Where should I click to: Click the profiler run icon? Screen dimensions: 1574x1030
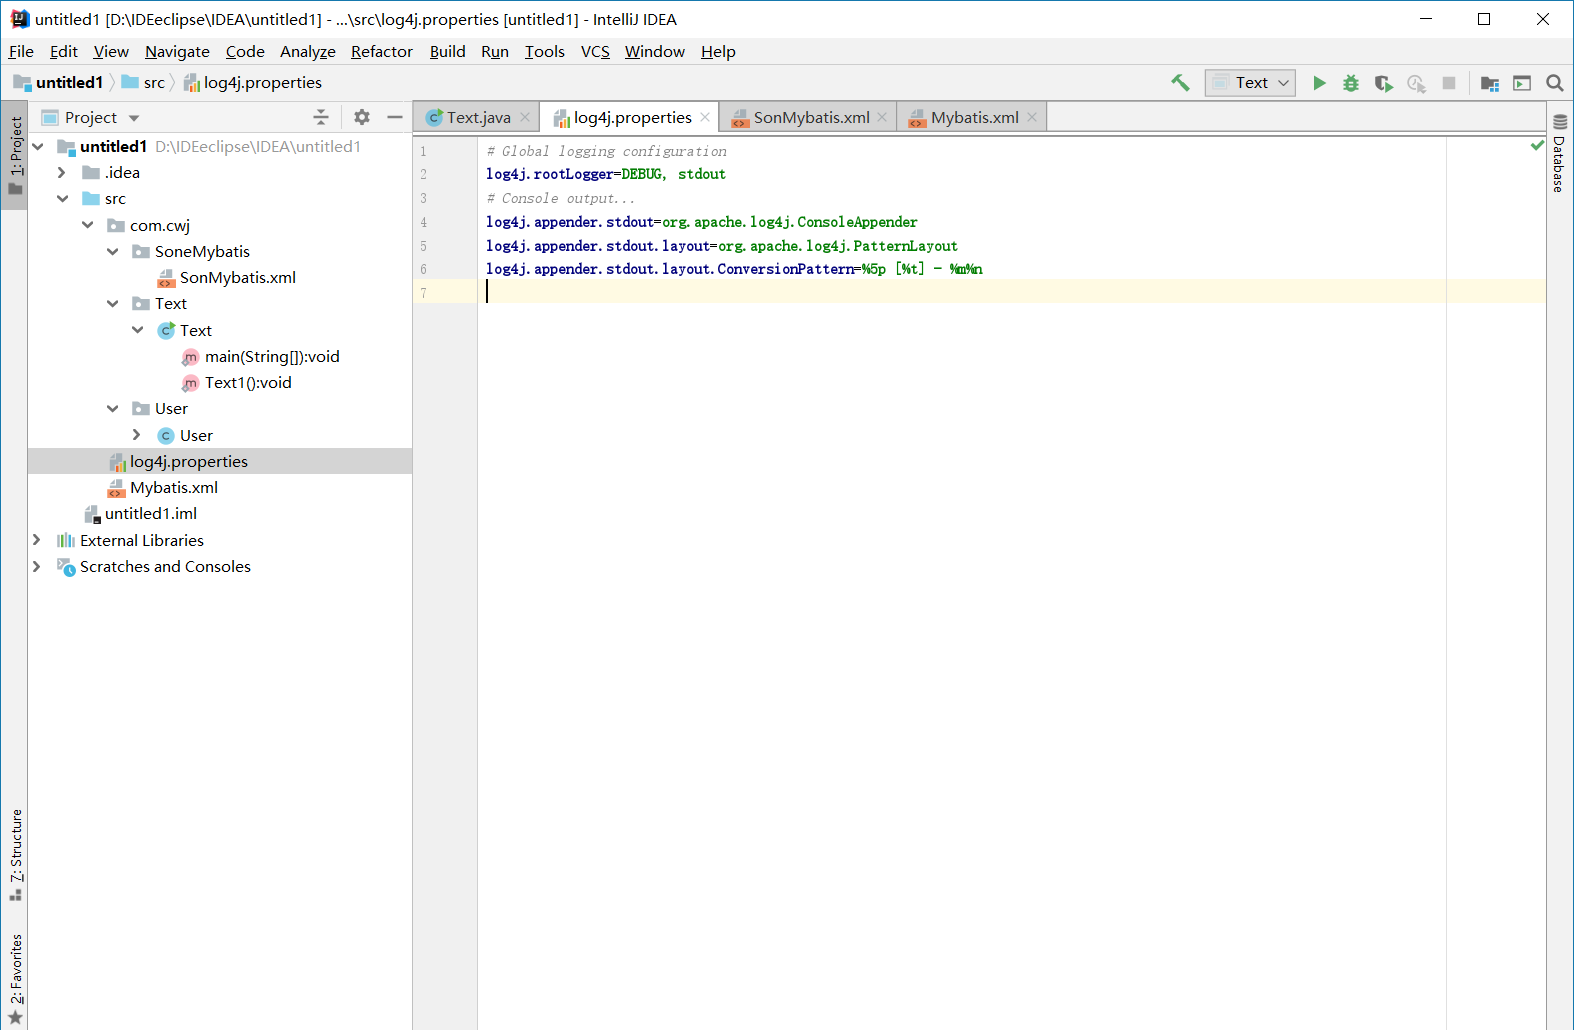pos(1416,83)
